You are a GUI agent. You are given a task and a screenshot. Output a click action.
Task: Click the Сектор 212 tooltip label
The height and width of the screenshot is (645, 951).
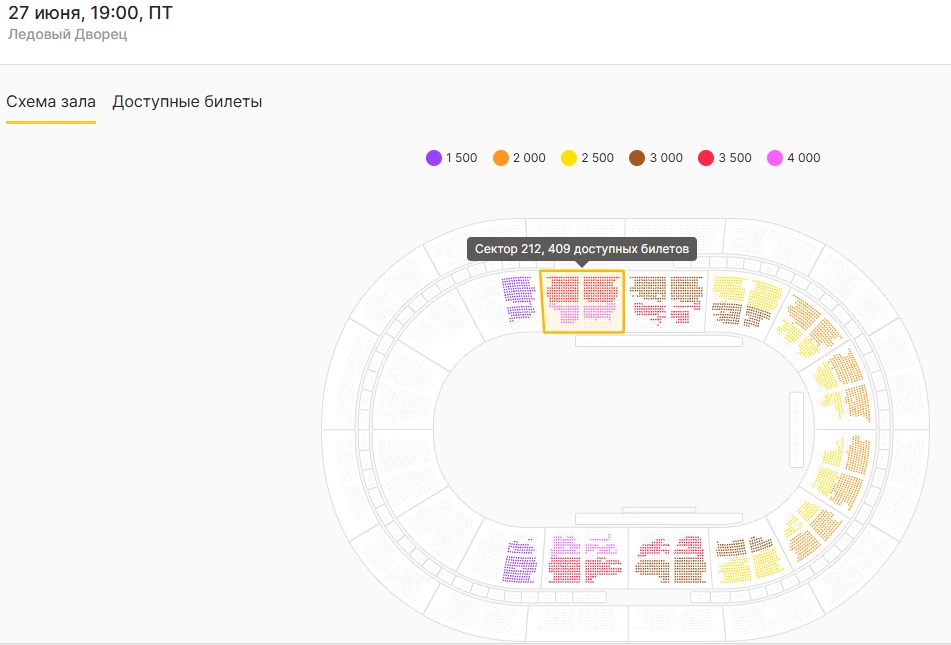click(582, 249)
